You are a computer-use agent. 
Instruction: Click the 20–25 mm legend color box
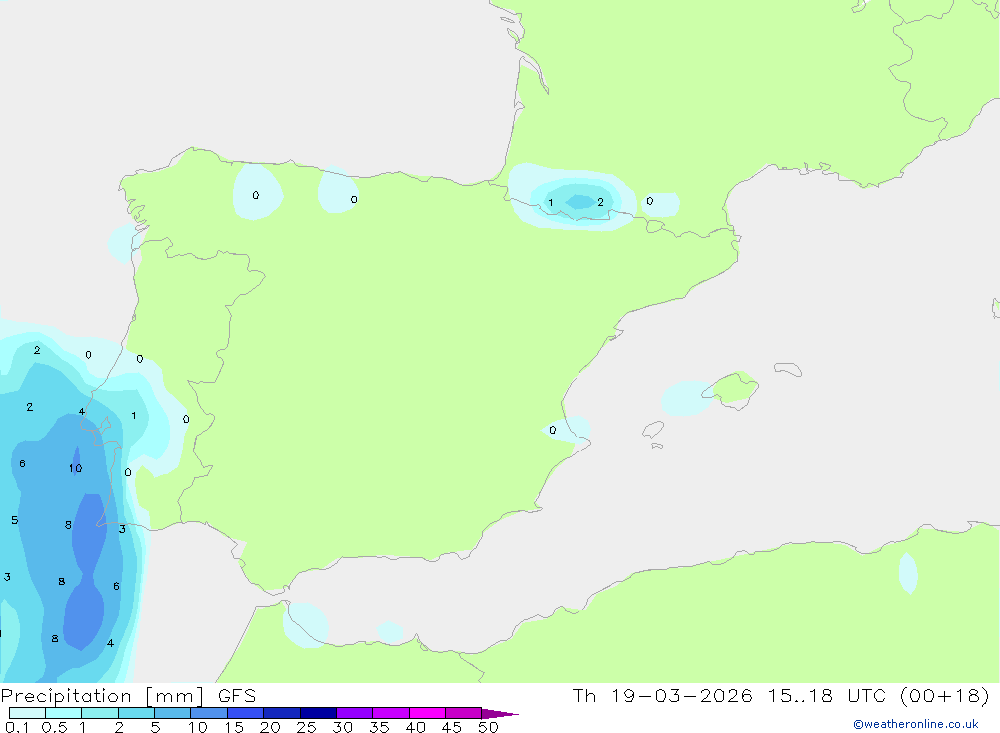(x=282, y=713)
